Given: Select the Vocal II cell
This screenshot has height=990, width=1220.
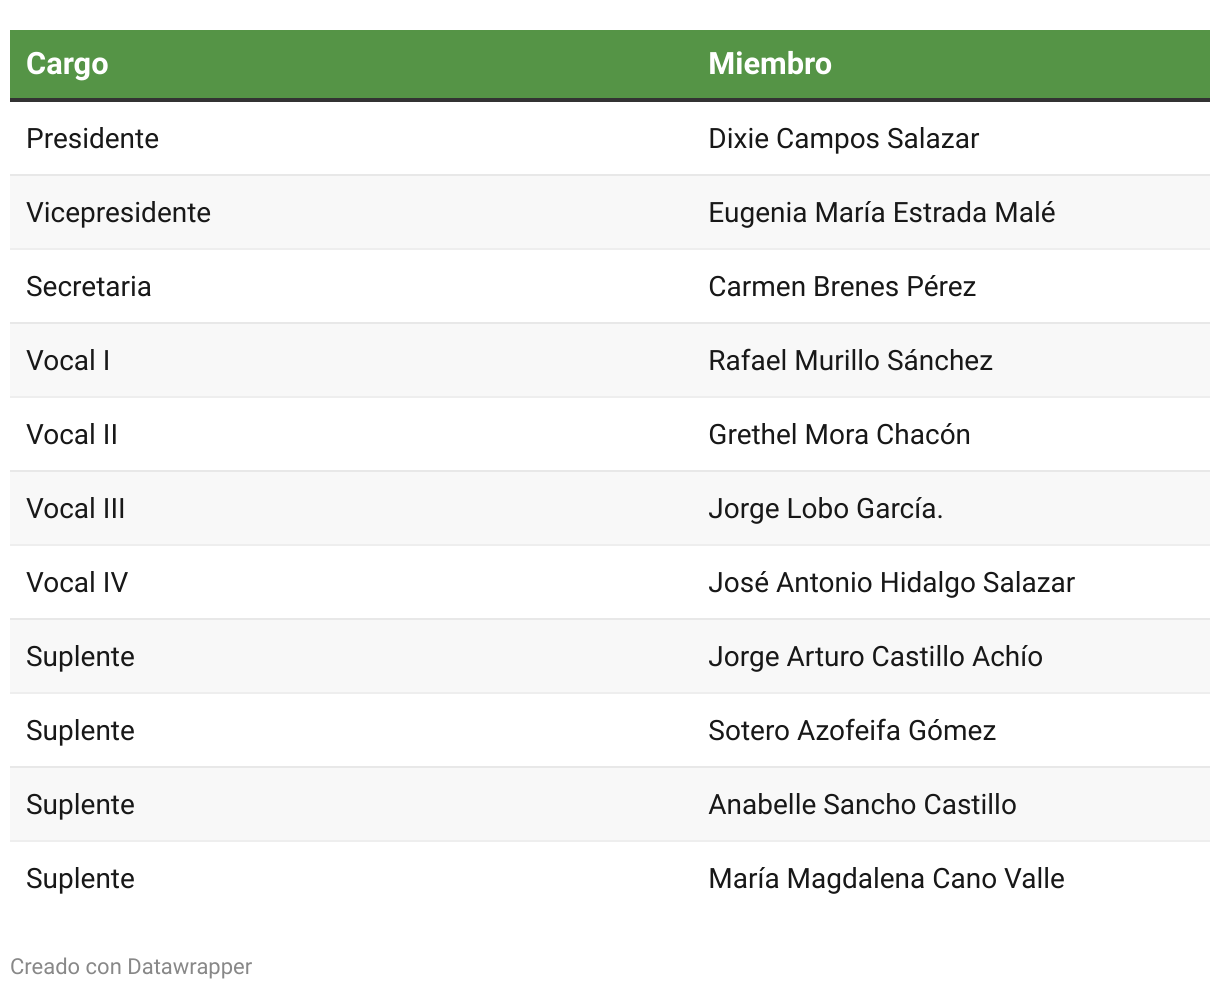Looking at the screenshot, I should click(72, 434).
